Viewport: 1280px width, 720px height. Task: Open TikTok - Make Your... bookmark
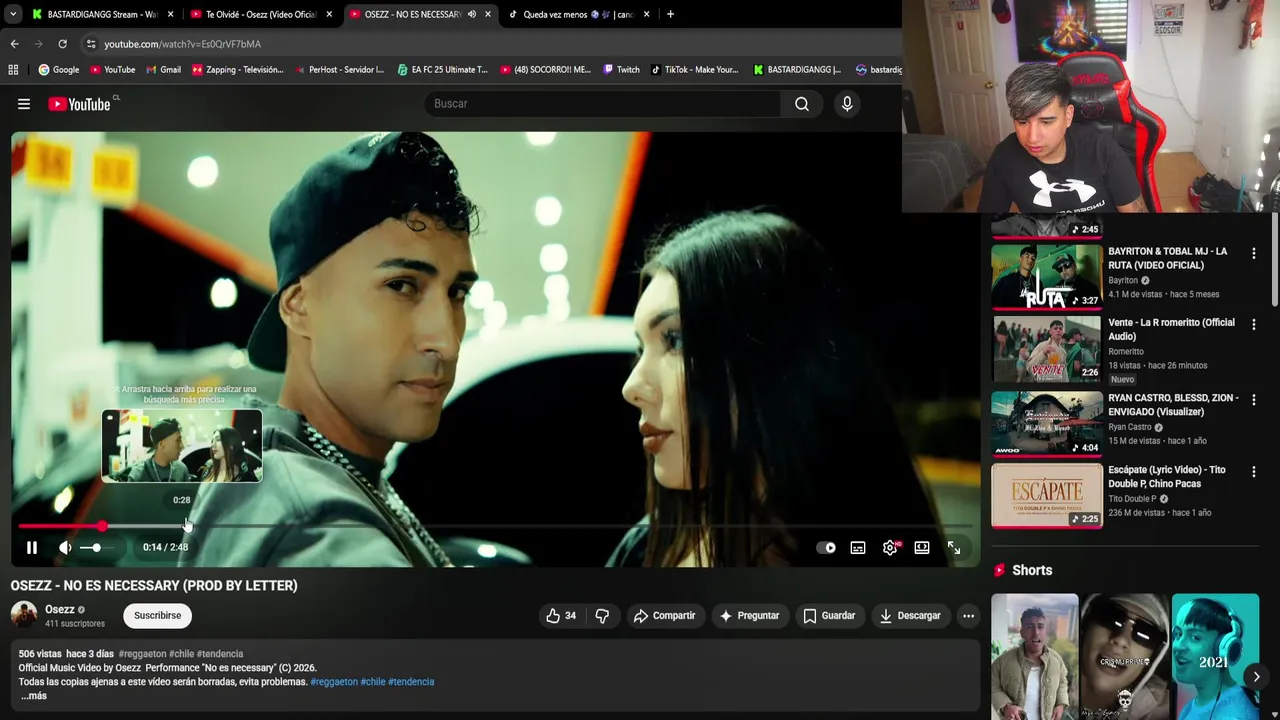point(695,70)
